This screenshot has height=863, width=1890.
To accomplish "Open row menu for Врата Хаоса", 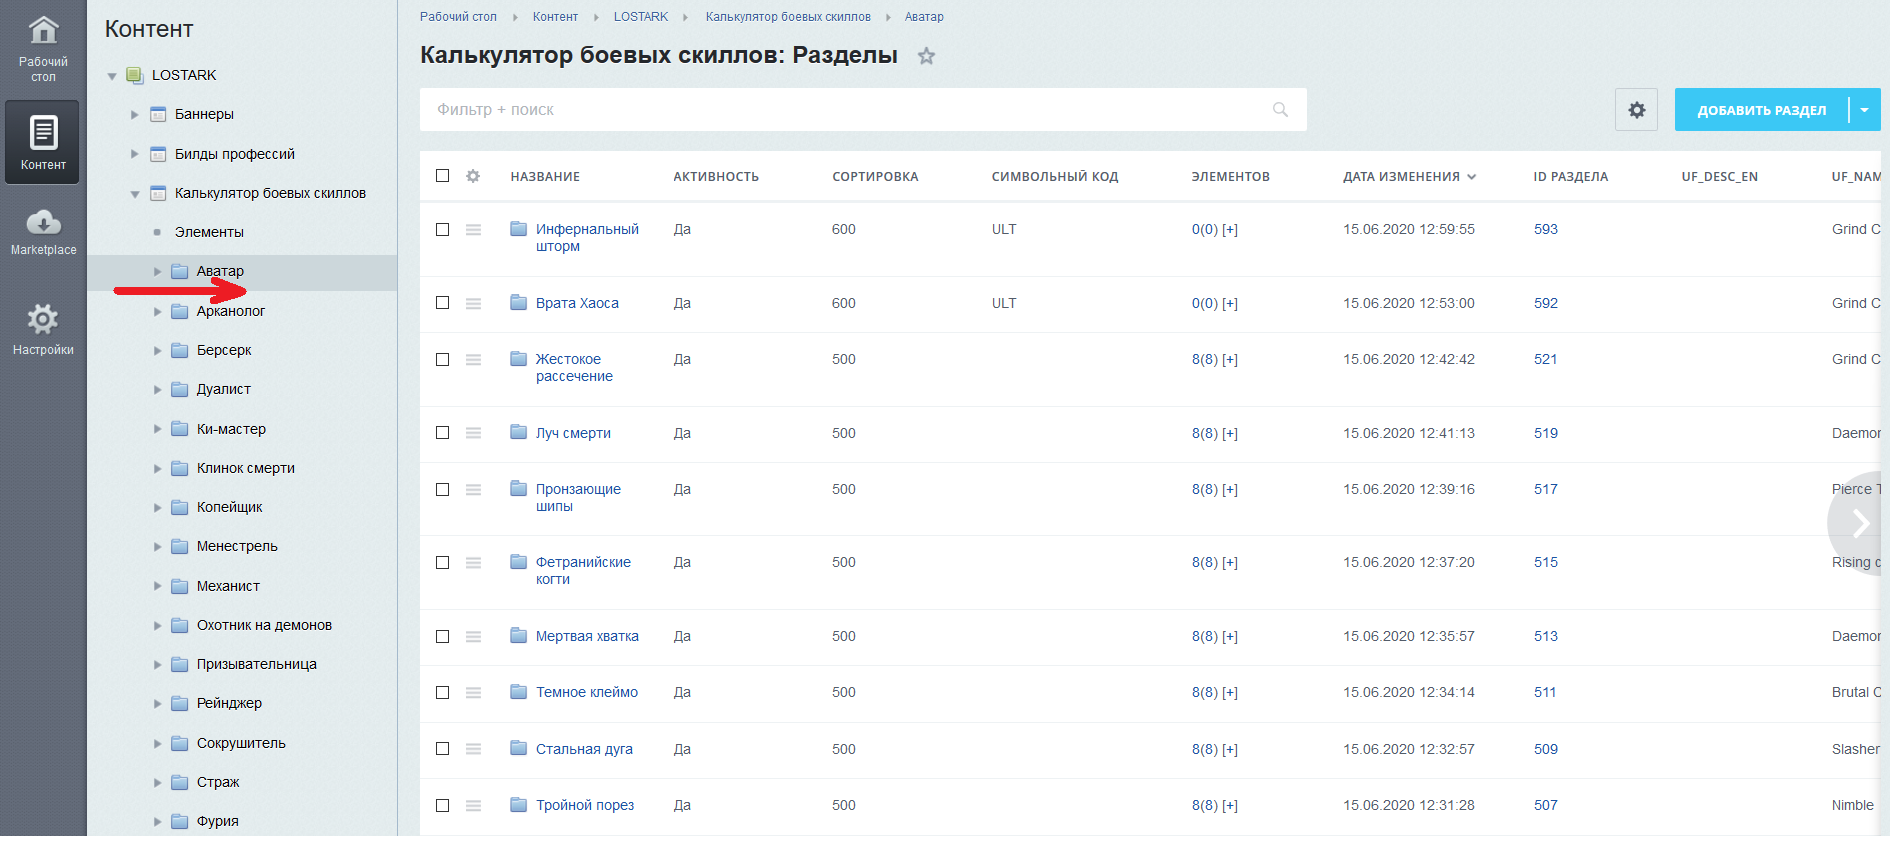I will coord(473,303).
